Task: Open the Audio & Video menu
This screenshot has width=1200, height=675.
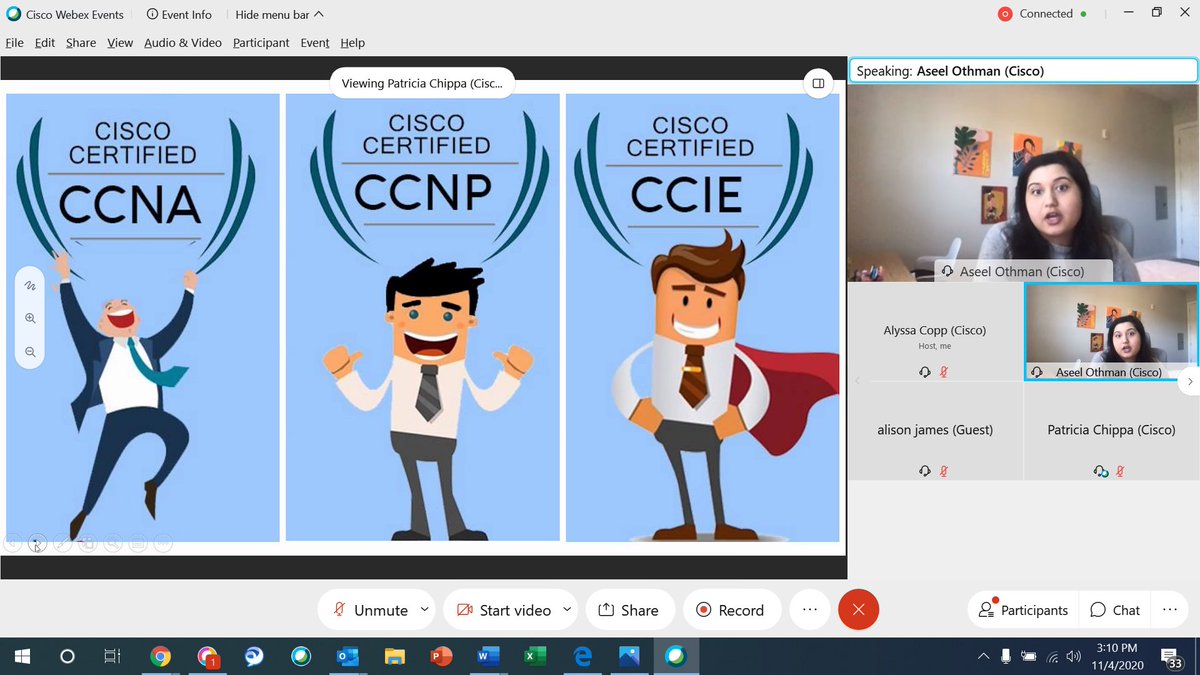Action: (183, 43)
